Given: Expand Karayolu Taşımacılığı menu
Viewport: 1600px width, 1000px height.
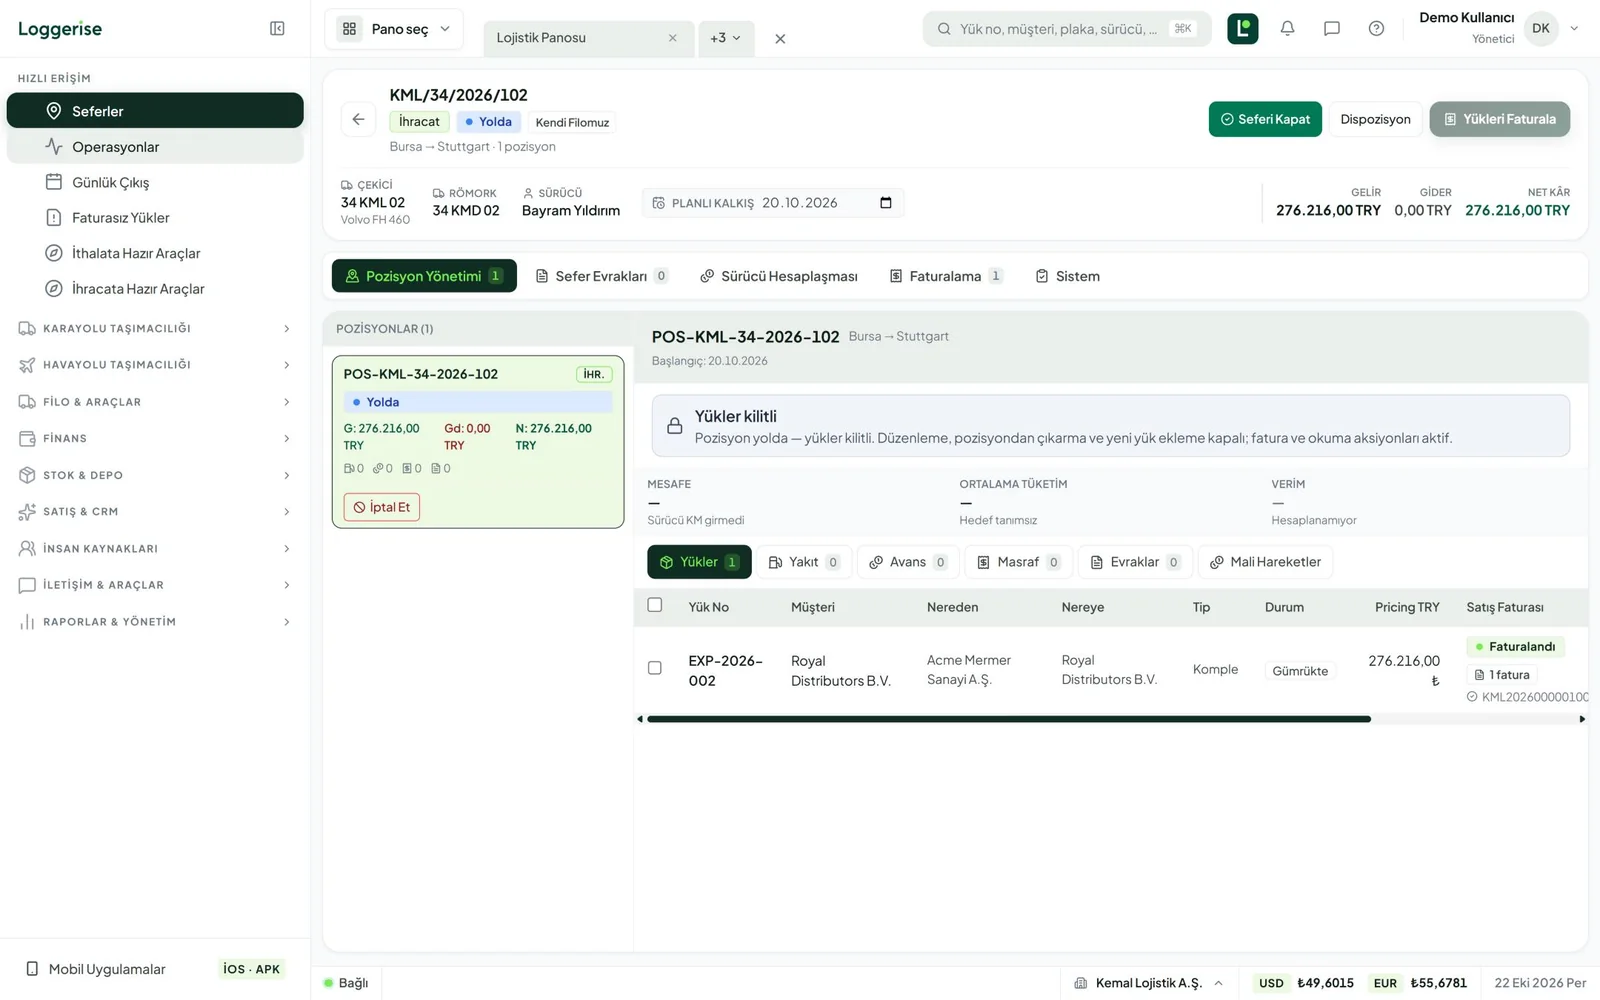Looking at the screenshot, I should (x=155, y=328).
